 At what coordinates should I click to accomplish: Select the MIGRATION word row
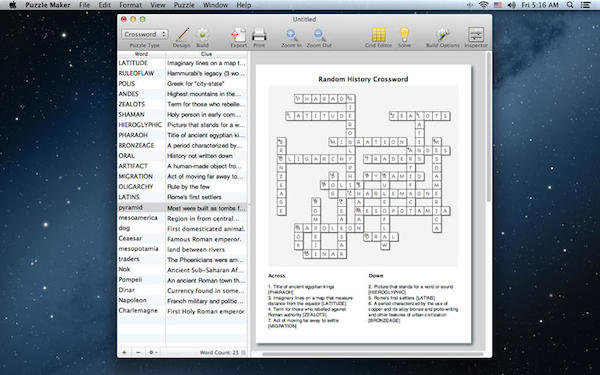click(182, 176)
